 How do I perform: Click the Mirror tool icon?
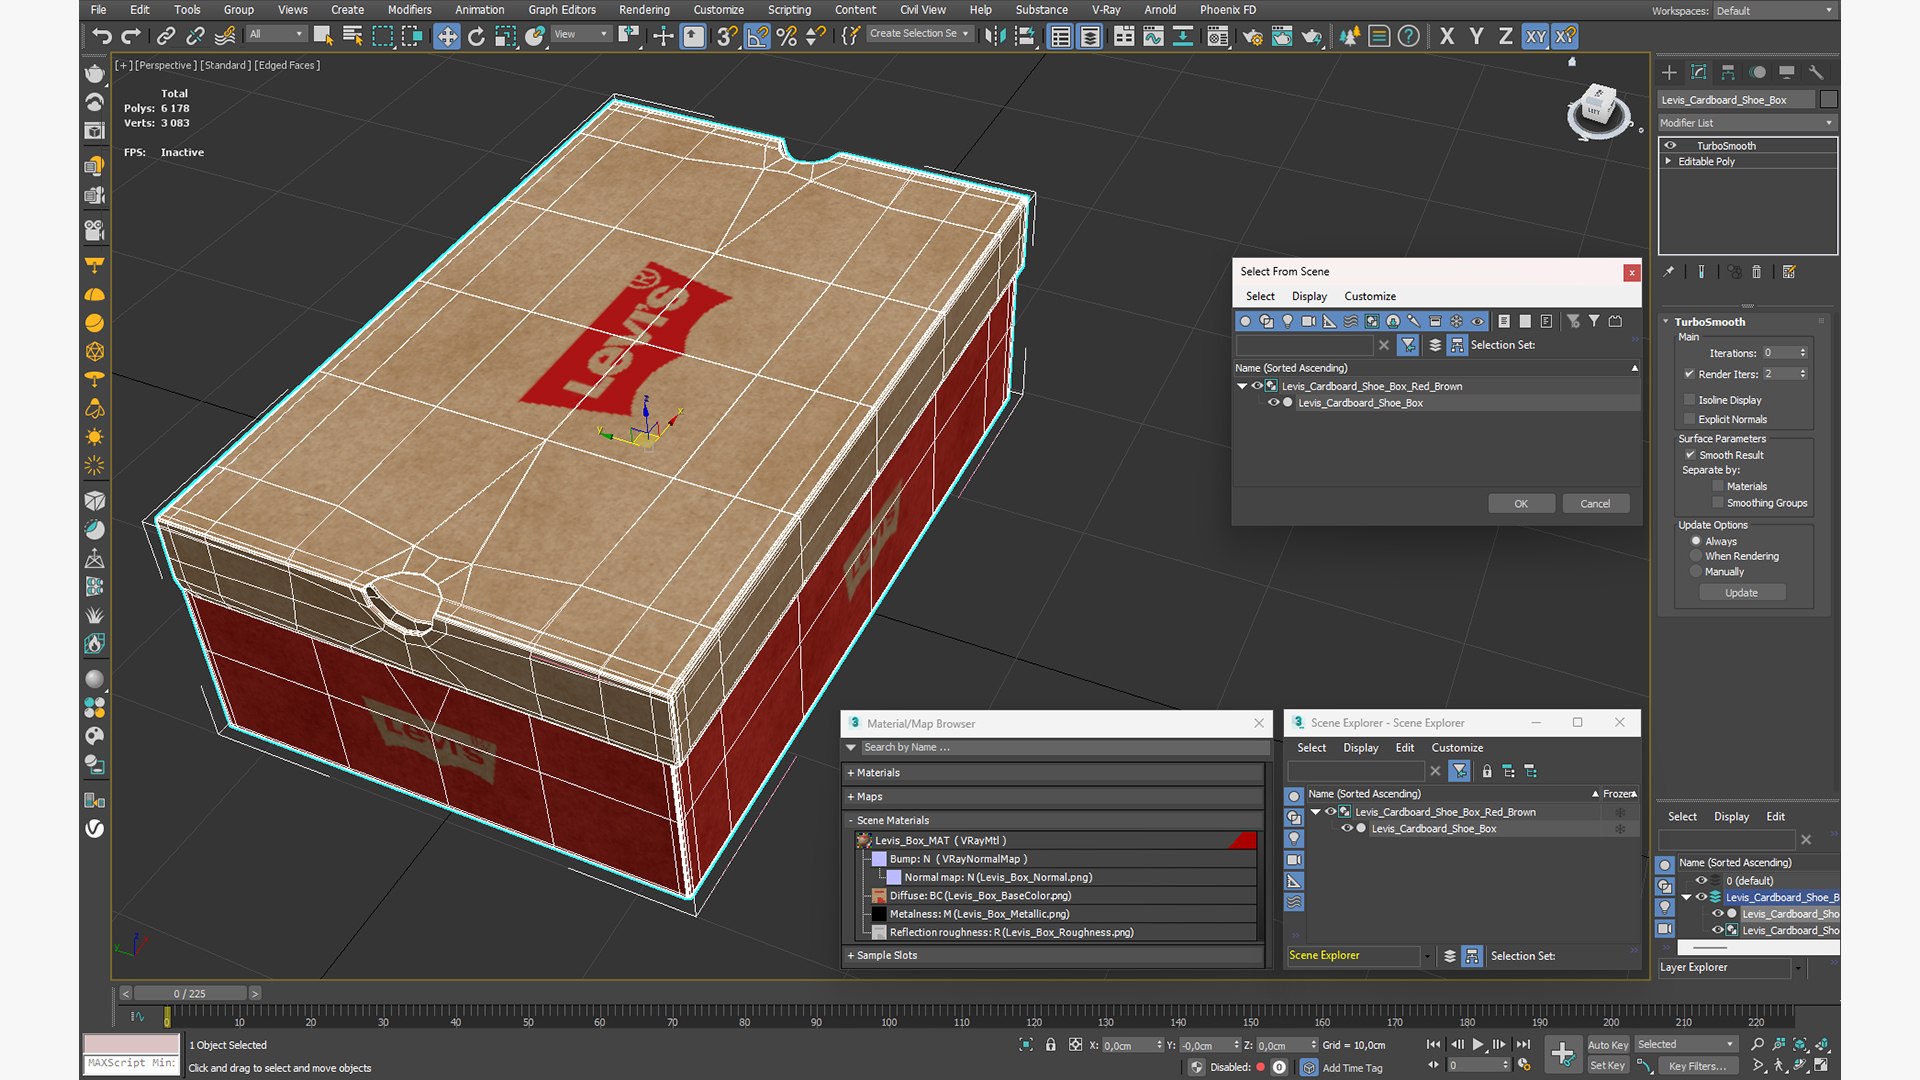click(995, 37)
